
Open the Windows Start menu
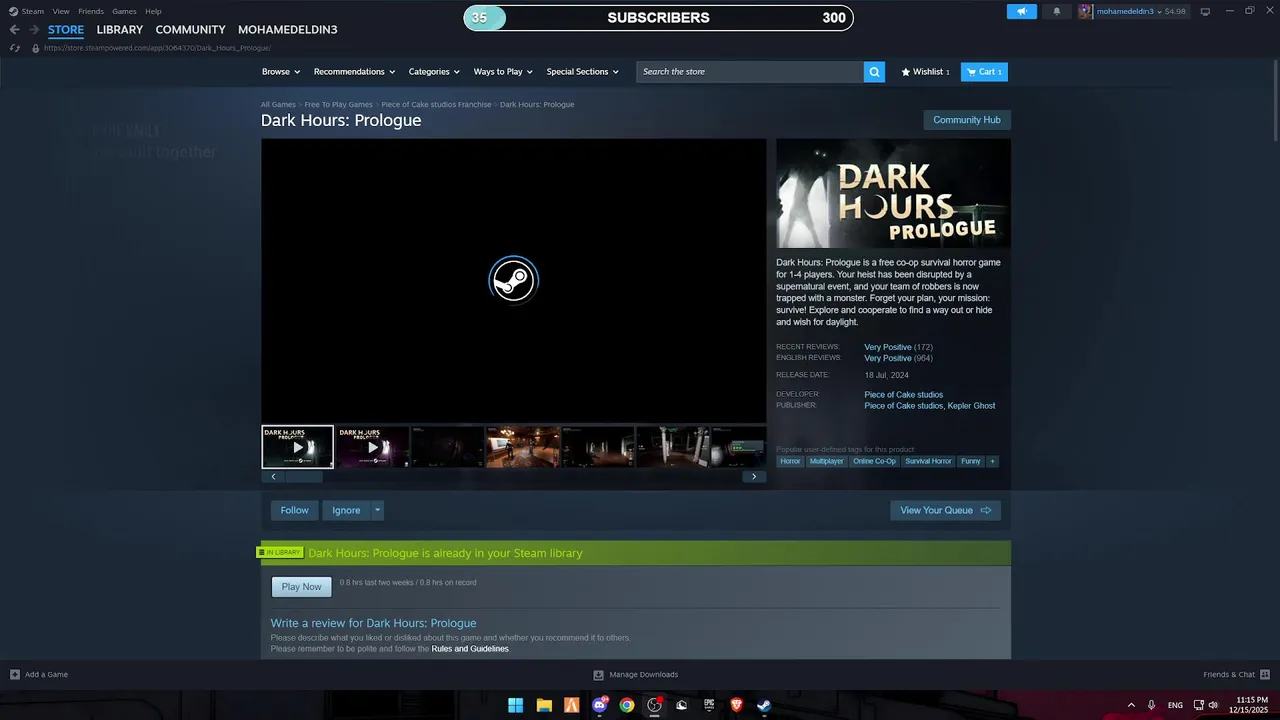click(515, 705)
